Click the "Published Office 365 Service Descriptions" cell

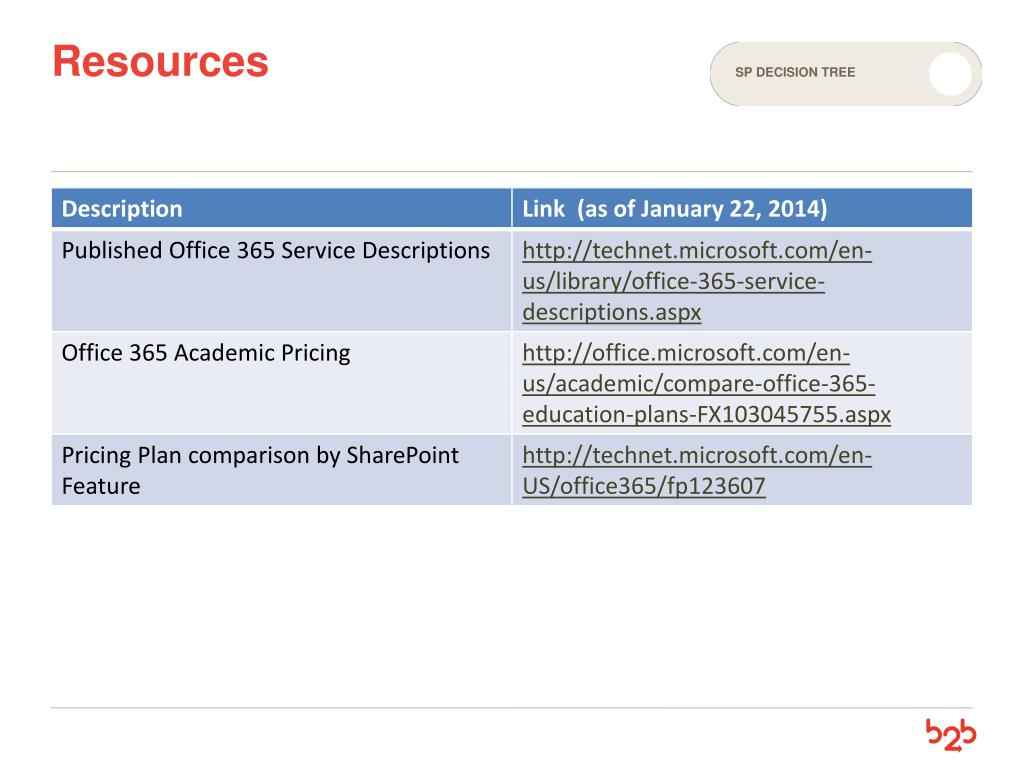tap(275, 251)
